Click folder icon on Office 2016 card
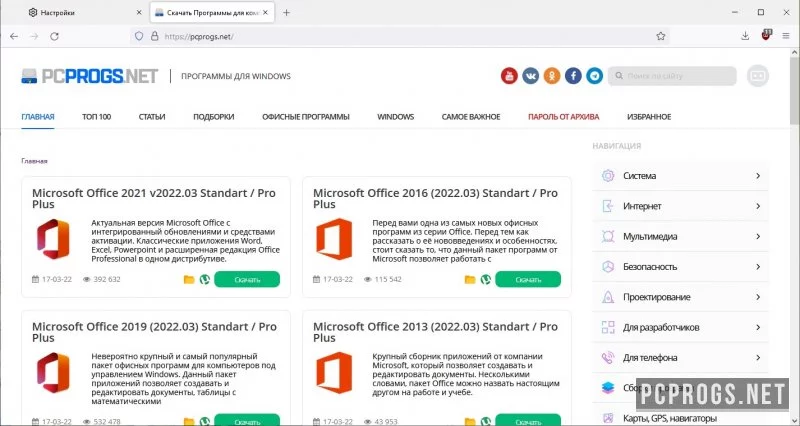 [x=470, y=280]
